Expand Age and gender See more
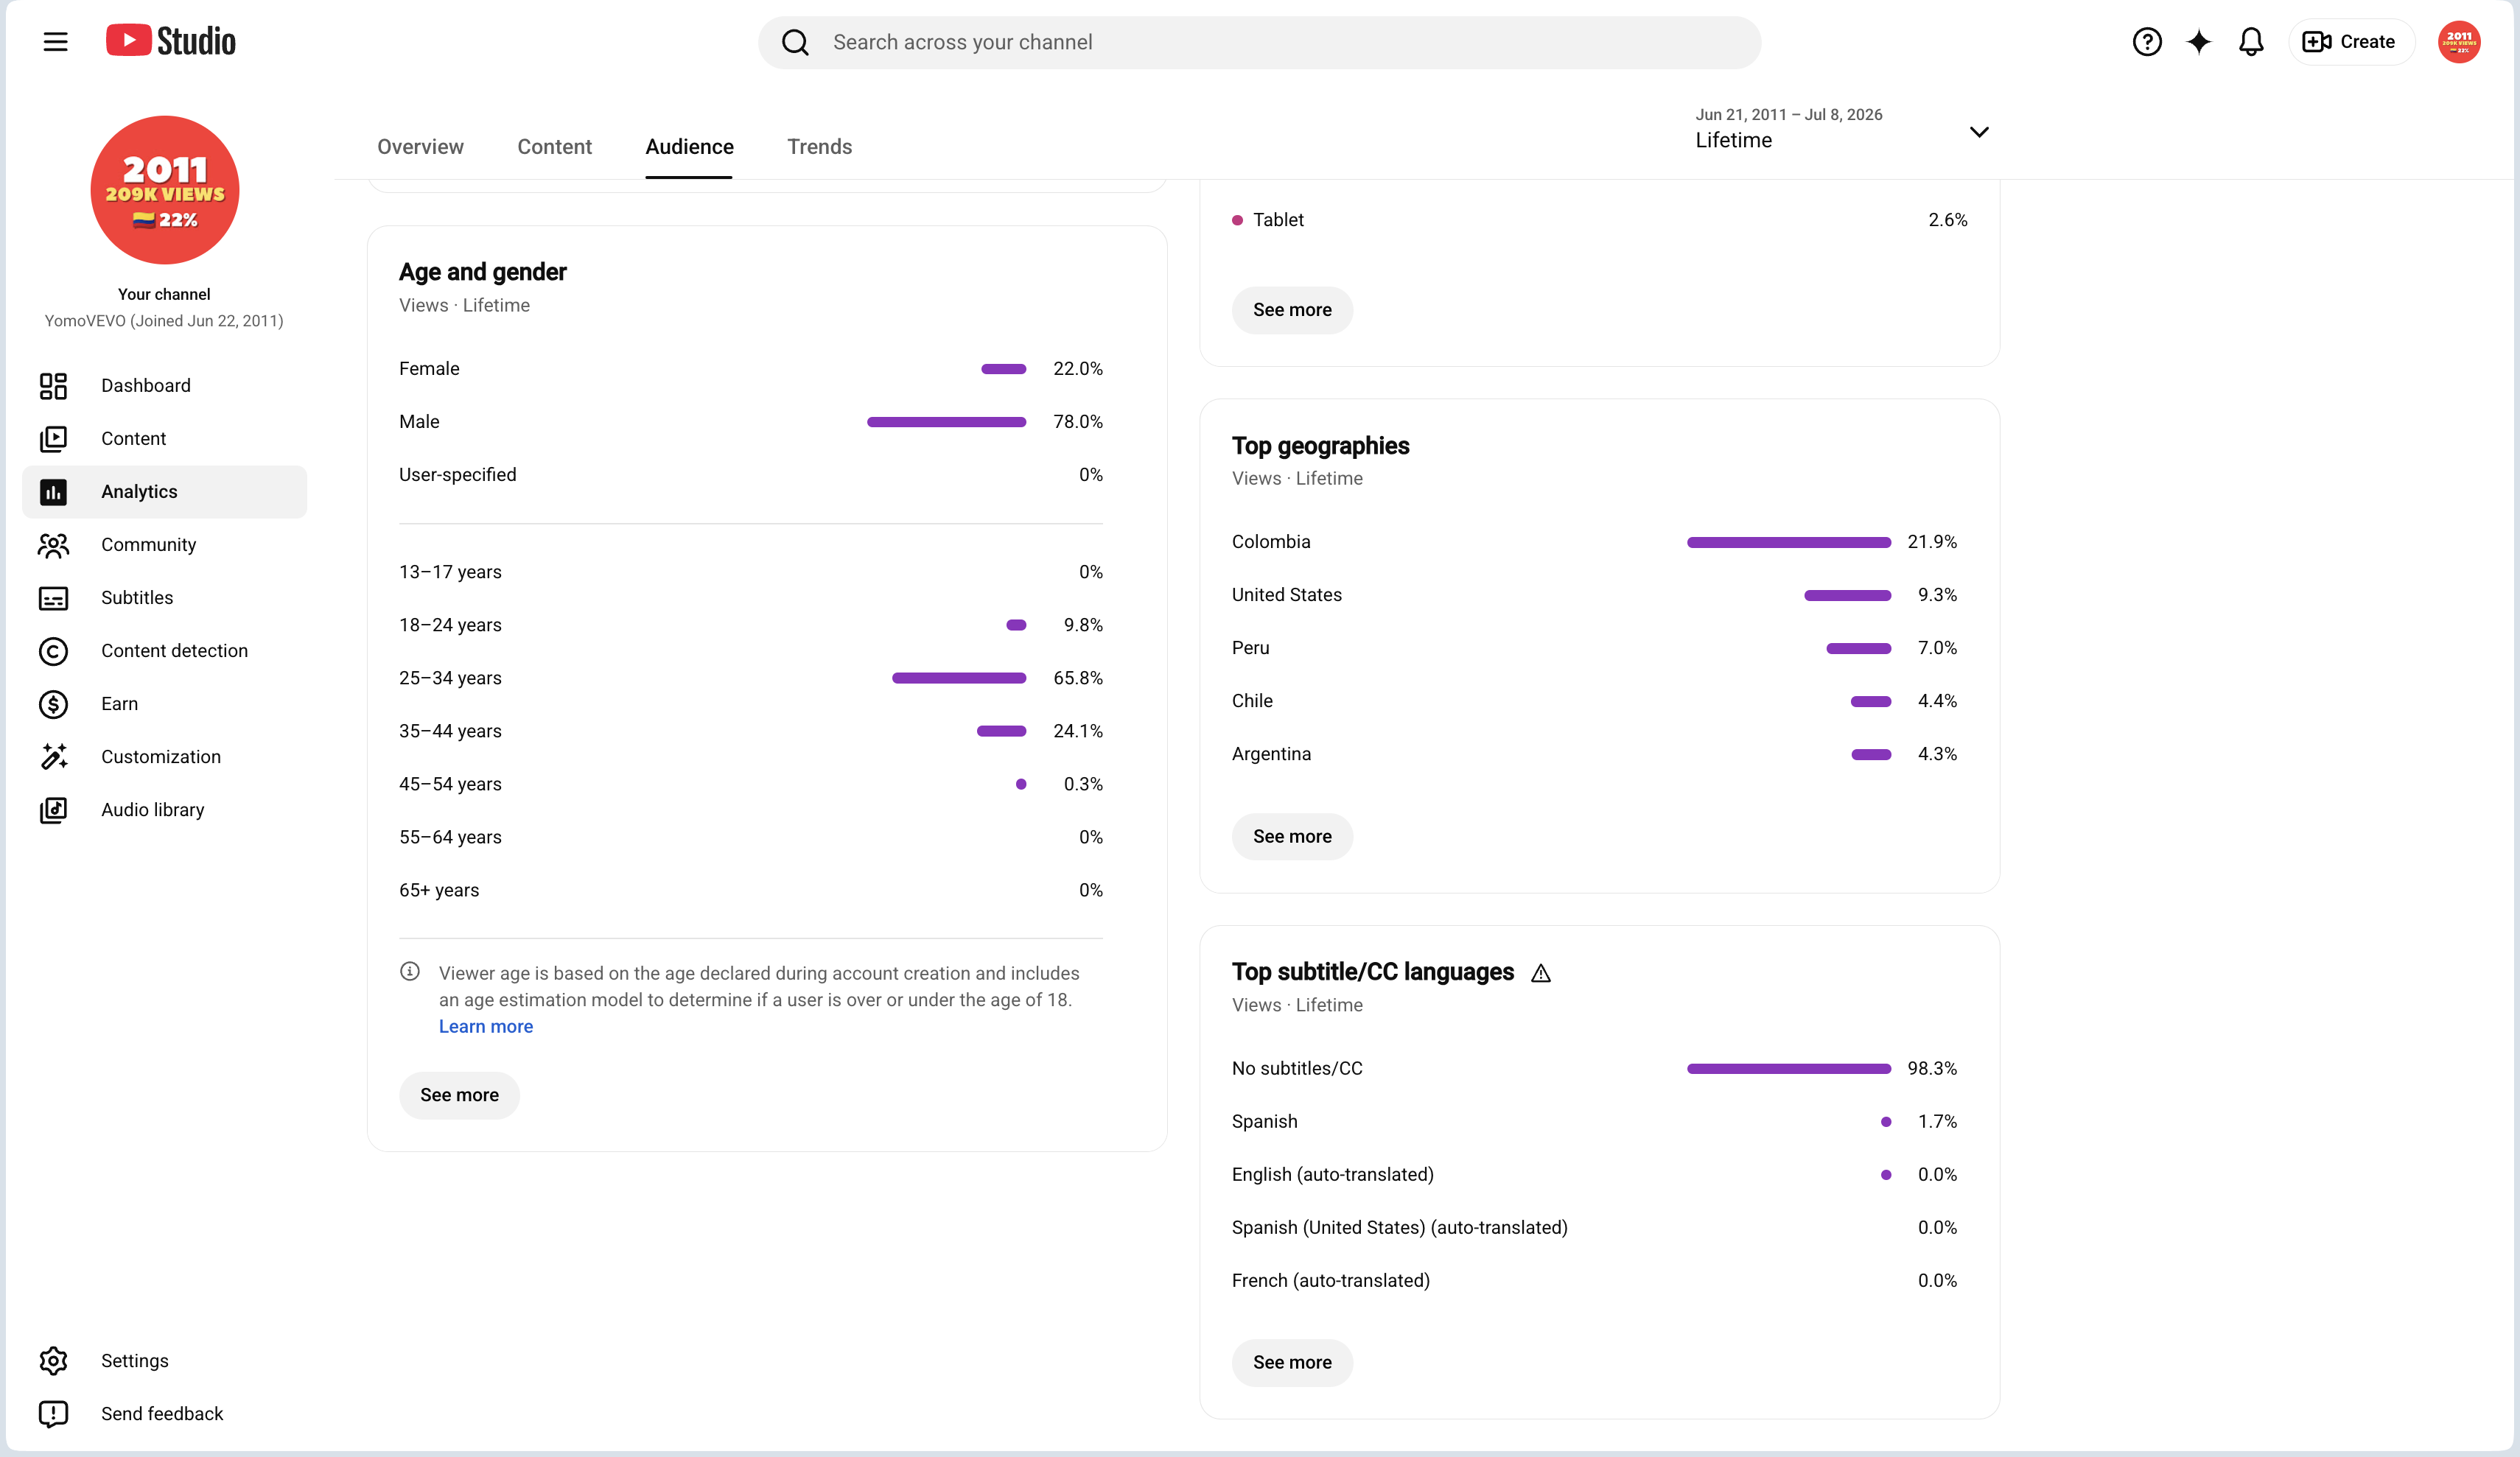 click(459, 1095)
